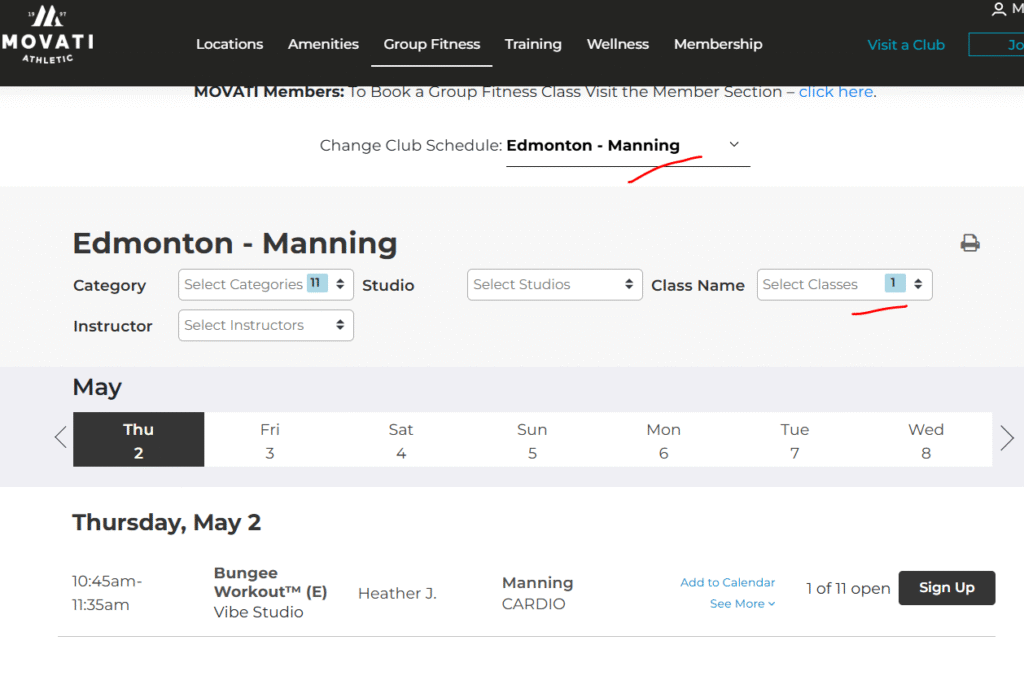
Task: Select the Sun 5 date tab
Action: 532,440
